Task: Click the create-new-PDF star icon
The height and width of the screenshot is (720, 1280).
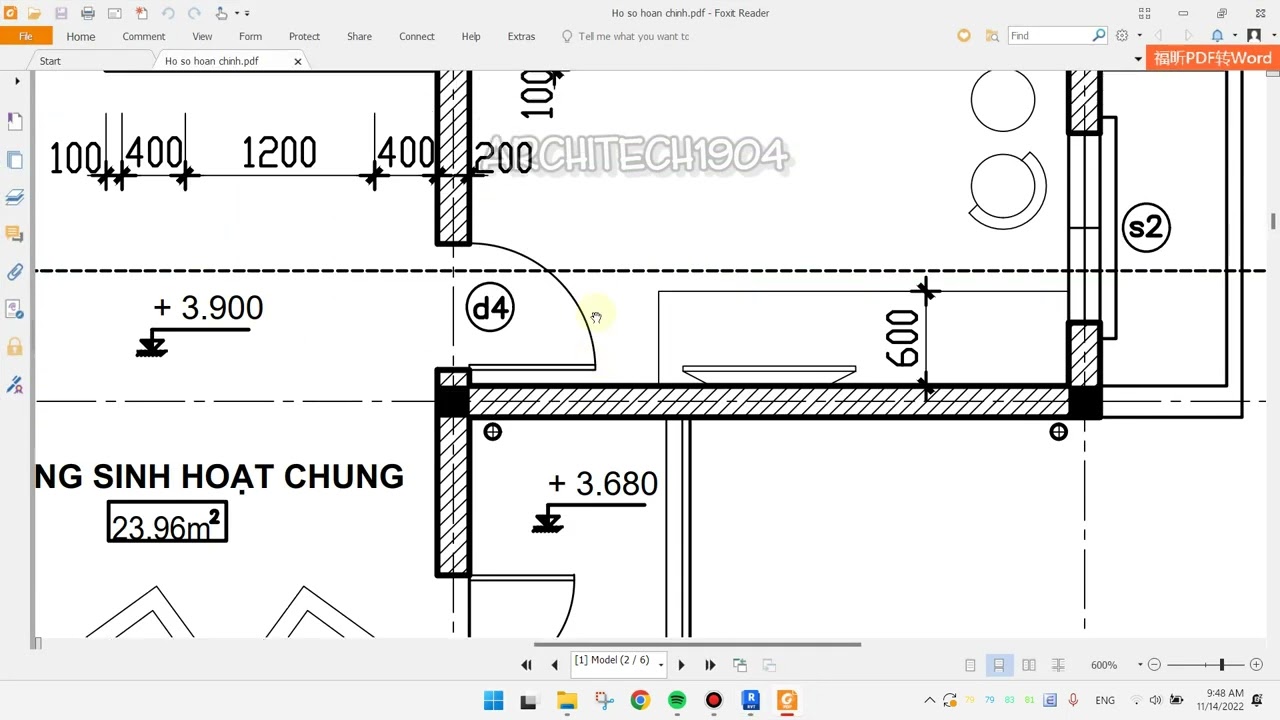Action: [x=141, y=13]
